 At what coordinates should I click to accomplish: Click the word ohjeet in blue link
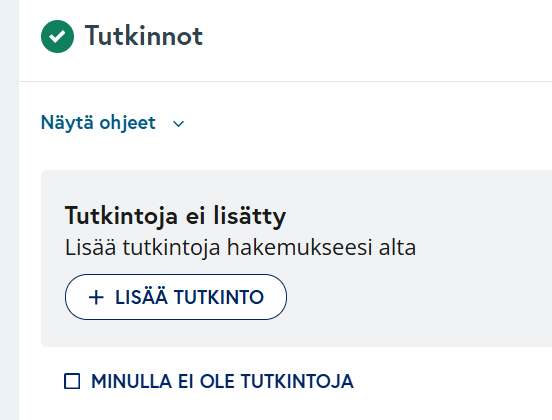[127, 124]
